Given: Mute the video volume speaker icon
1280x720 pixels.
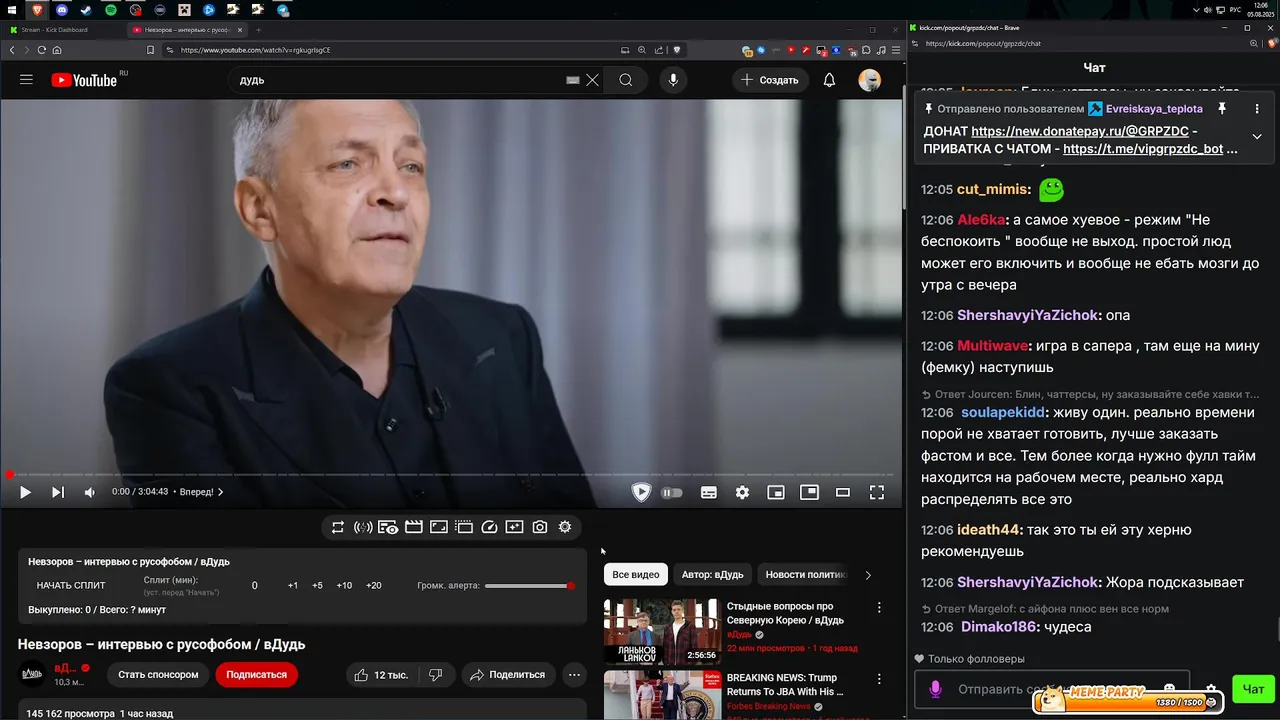Looking at the screenshot, I should pyautogui.click(x=89, y=492).
